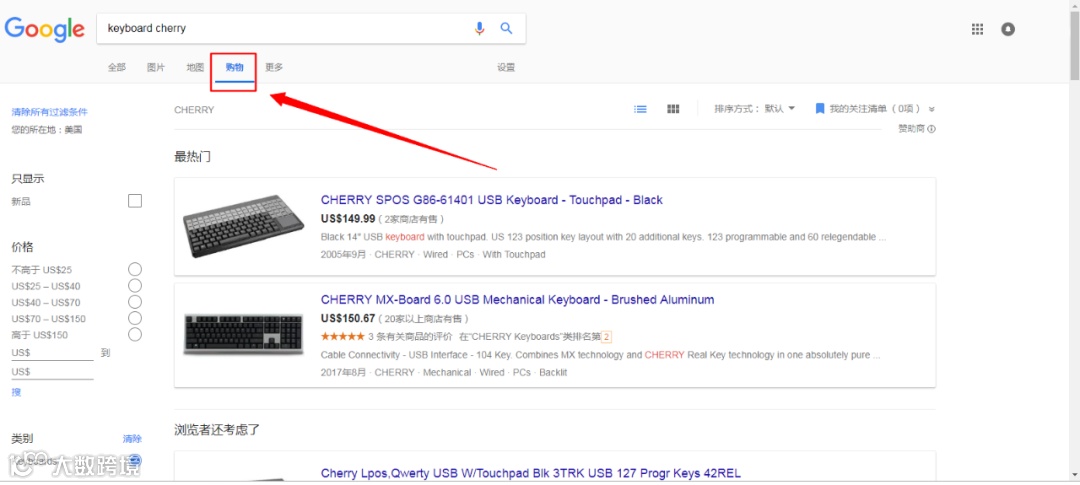Open CHERRY SPOS G86-61401 USB Keyboard link
Screen dimensions: 1080x485
click(x=492, y=200)
